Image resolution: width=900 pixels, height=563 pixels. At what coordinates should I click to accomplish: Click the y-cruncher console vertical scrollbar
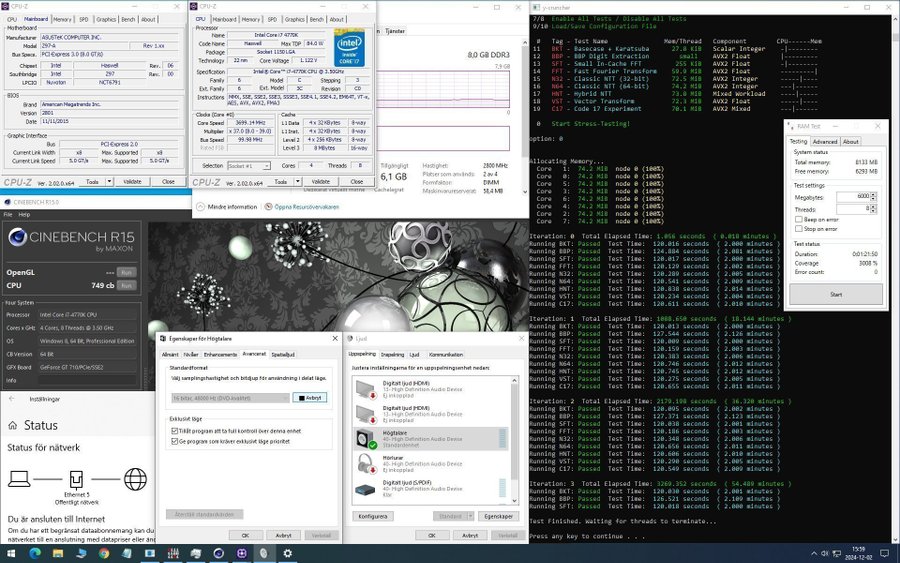[895, 279]
